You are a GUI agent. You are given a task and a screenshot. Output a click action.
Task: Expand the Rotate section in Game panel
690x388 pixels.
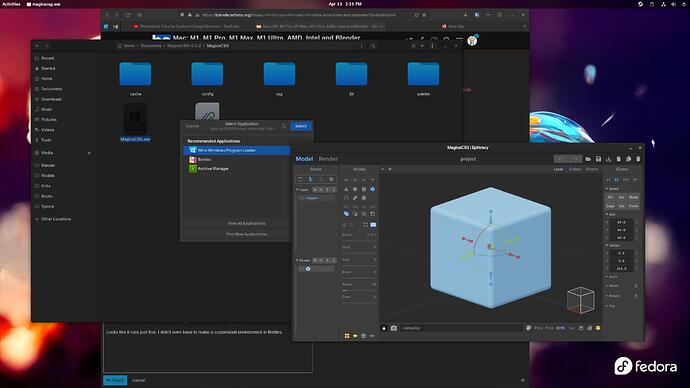[x=607, y=296]
